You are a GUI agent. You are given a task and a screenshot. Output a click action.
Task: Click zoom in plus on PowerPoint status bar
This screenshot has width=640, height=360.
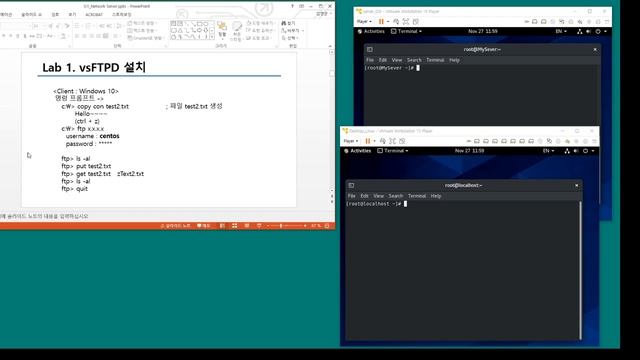point(305,226)
